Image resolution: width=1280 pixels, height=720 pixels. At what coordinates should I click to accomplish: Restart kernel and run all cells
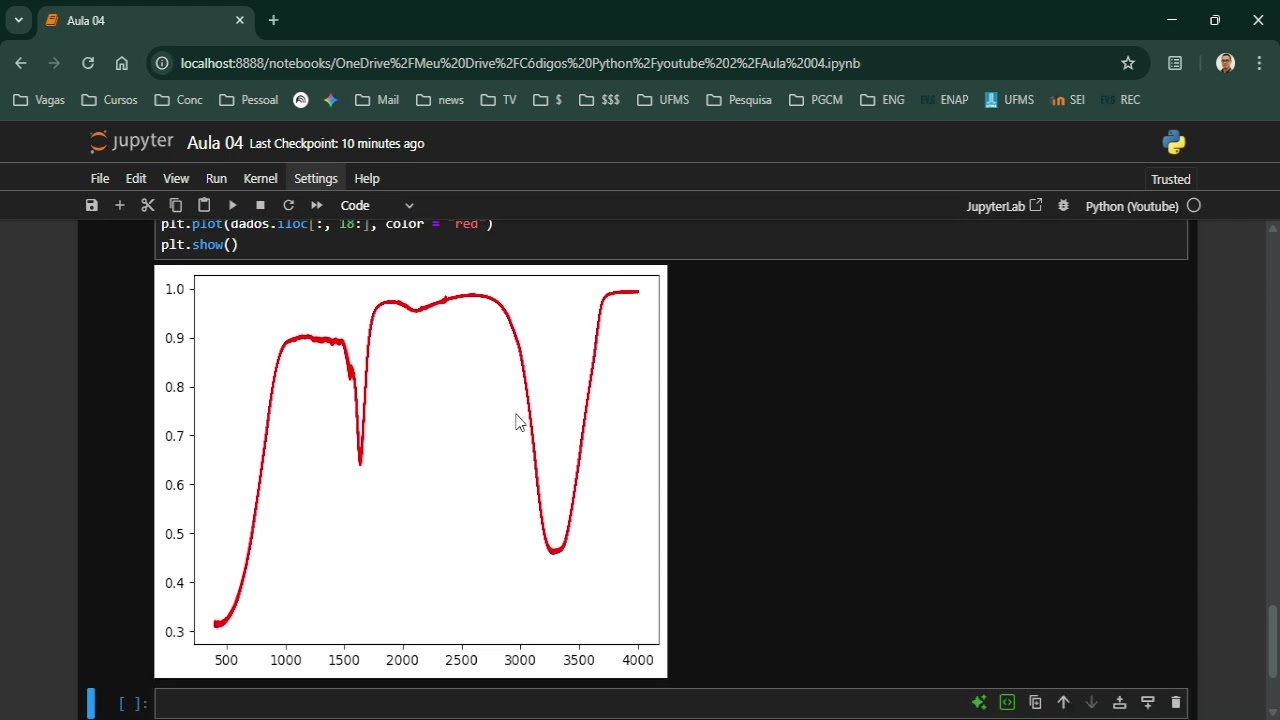coord(317,205)
